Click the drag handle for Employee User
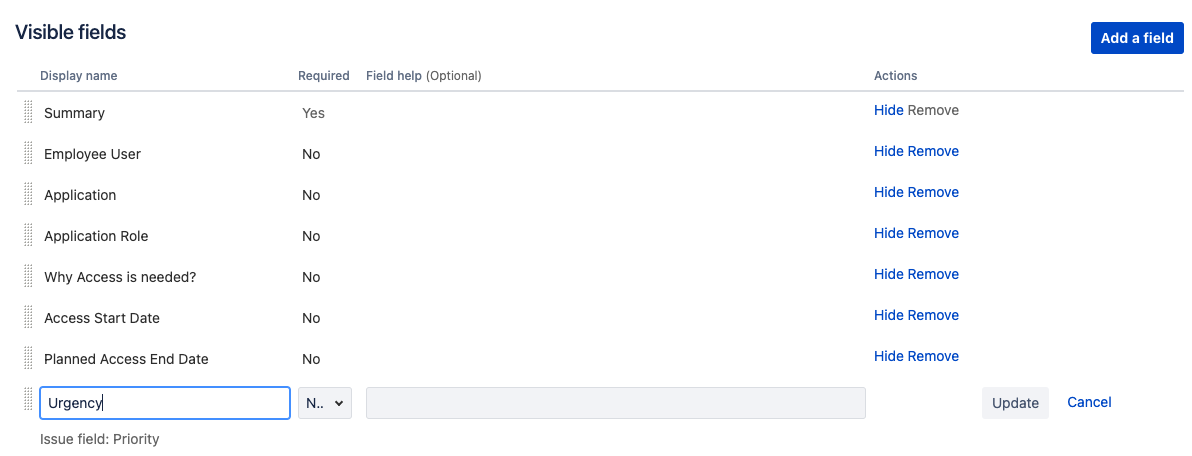1192x456 pixels. pos(28,154)
